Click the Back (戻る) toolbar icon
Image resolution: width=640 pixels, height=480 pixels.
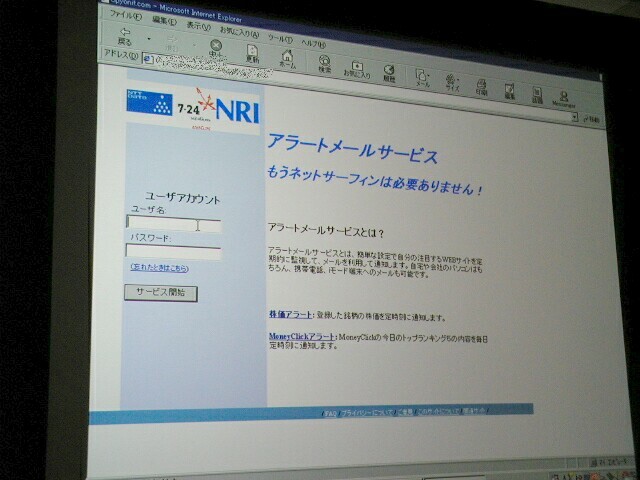[x=125, y=36]
